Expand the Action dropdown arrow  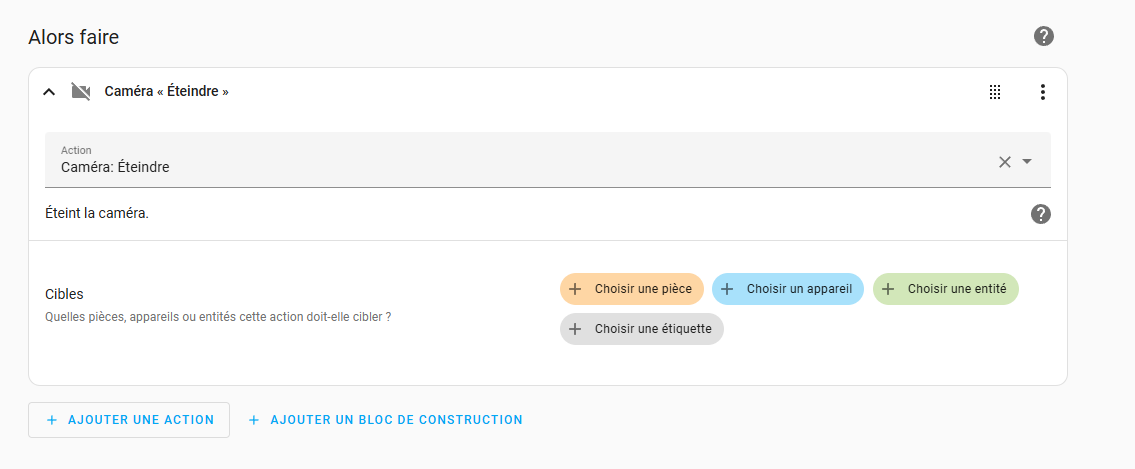(x=1026, y=161)
